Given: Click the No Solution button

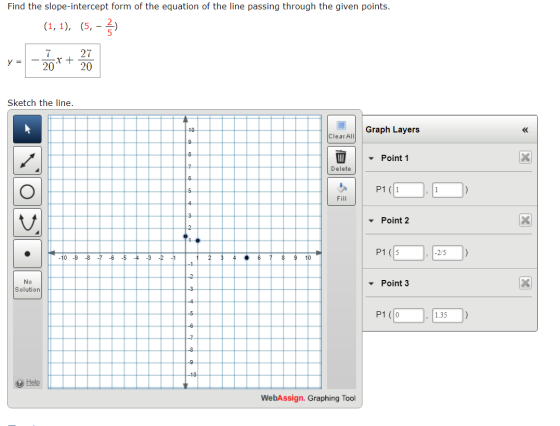Looking at the screenshot, I should (x=28, y=285).
